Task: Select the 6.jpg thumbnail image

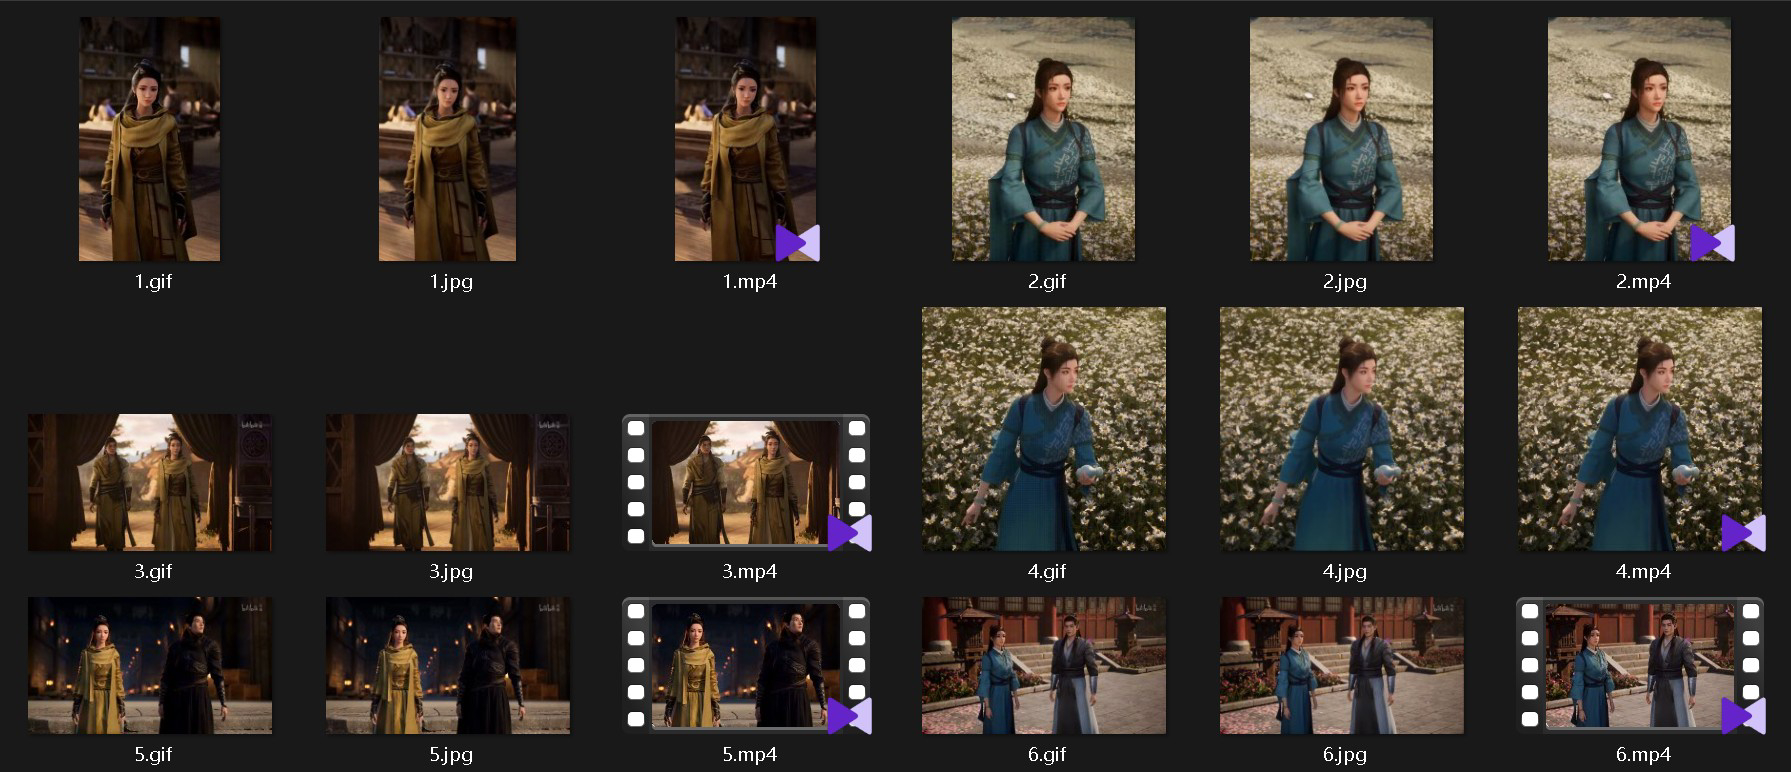Action: point(1342,665)
